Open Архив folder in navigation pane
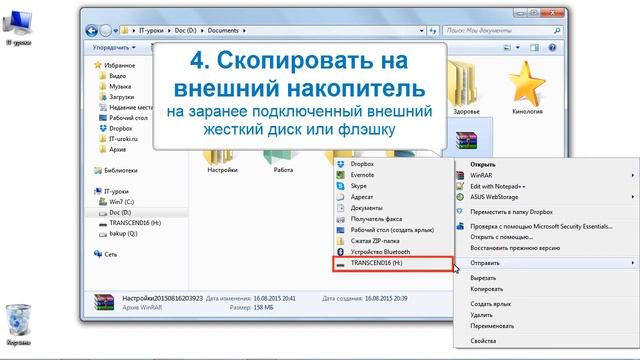640x360 pixels. point(113,150)
